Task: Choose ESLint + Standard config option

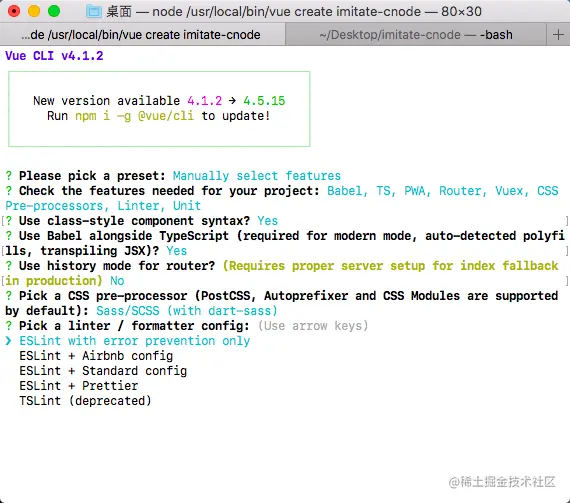Action: point(103,371)
